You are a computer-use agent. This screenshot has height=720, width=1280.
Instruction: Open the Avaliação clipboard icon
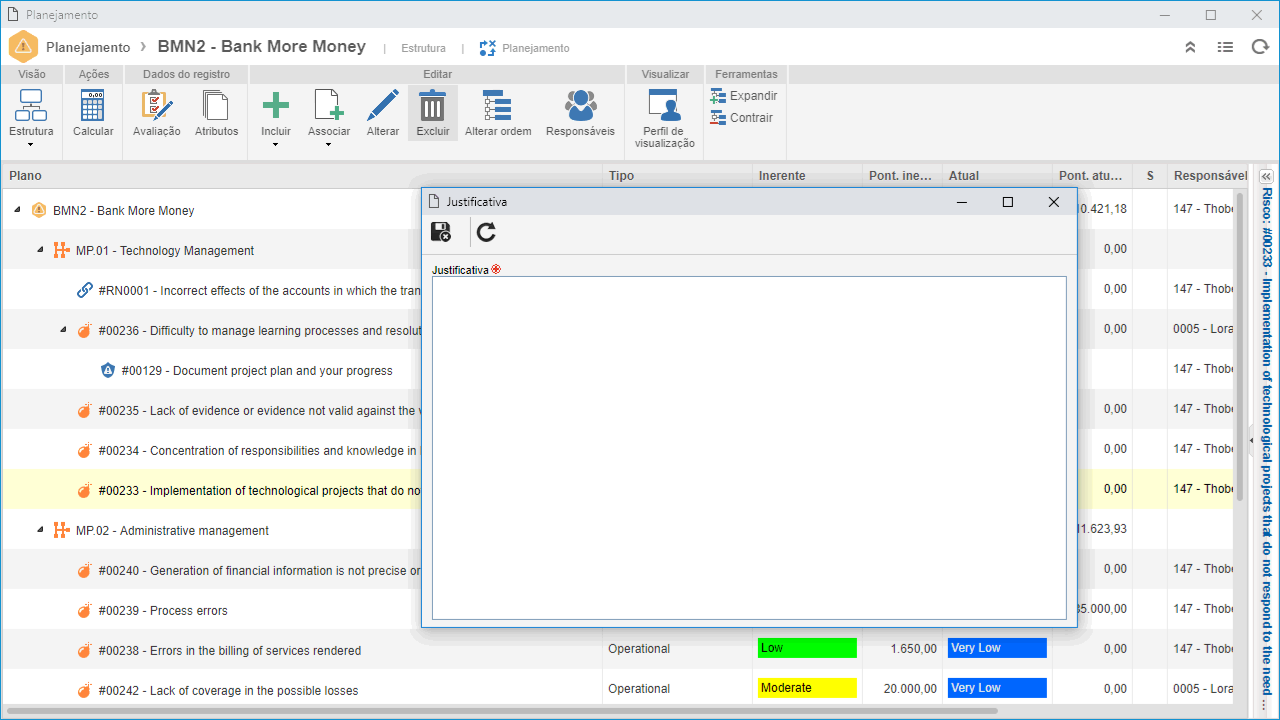[x=156, y=106]
